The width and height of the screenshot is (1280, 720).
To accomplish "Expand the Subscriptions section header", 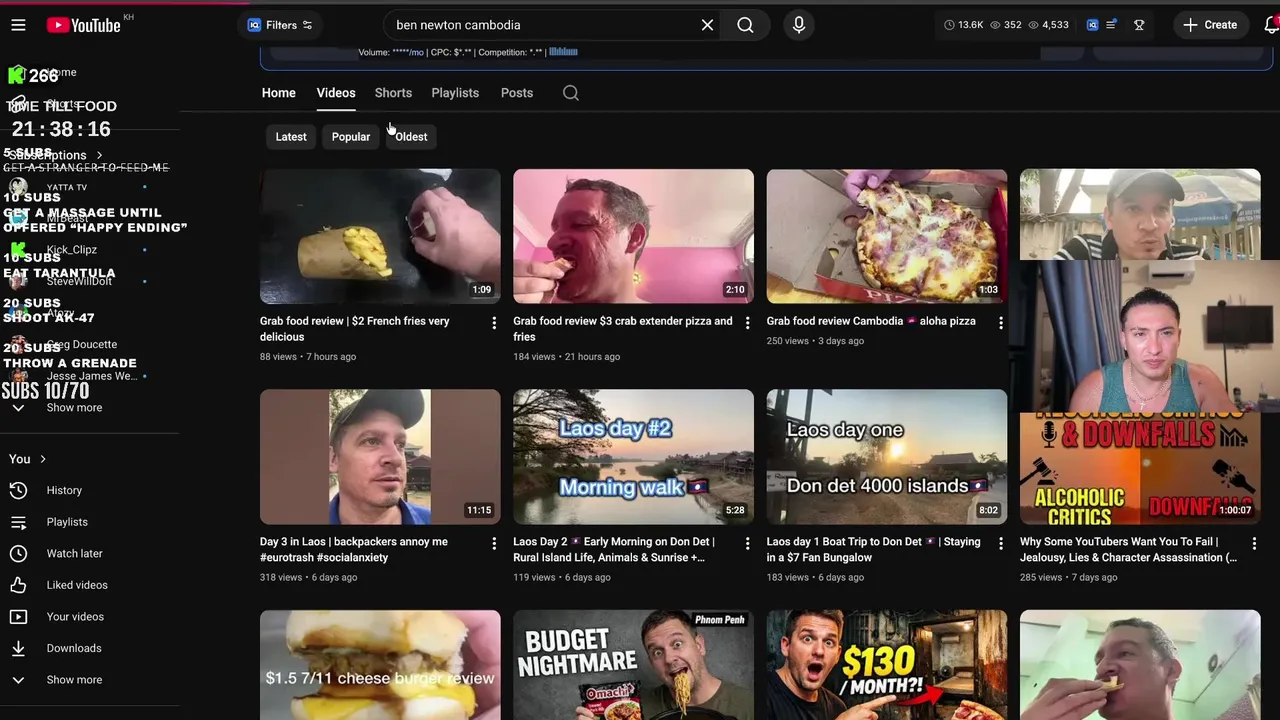I will [55, 156].
